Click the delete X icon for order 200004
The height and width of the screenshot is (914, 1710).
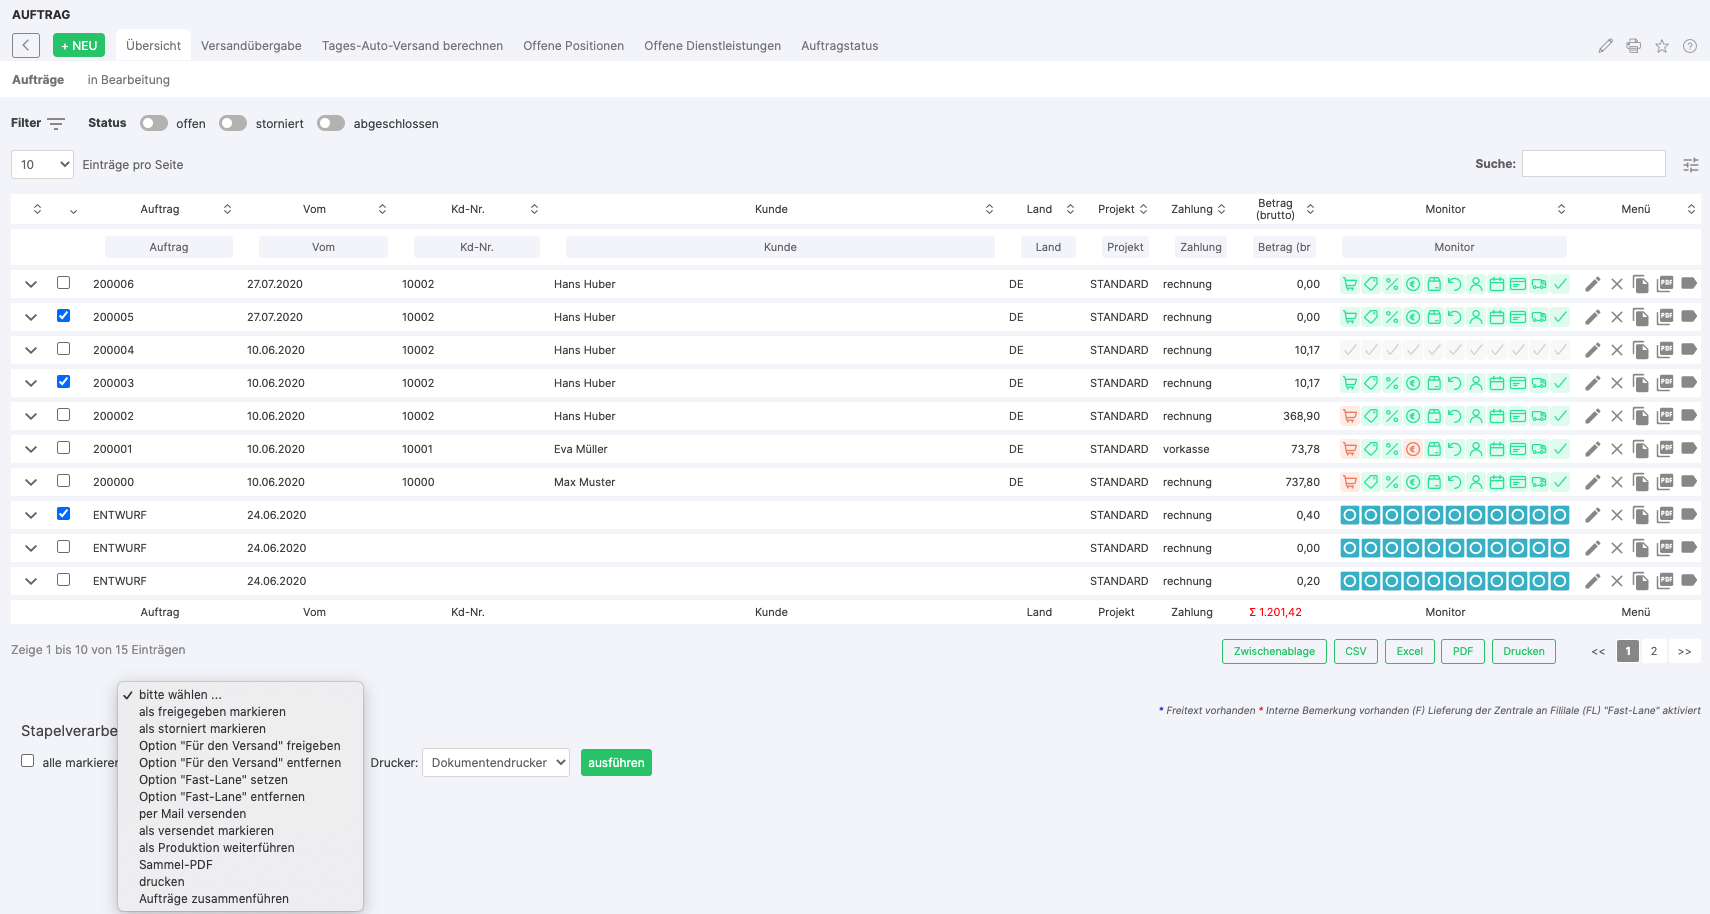(x=1616, y=350)
